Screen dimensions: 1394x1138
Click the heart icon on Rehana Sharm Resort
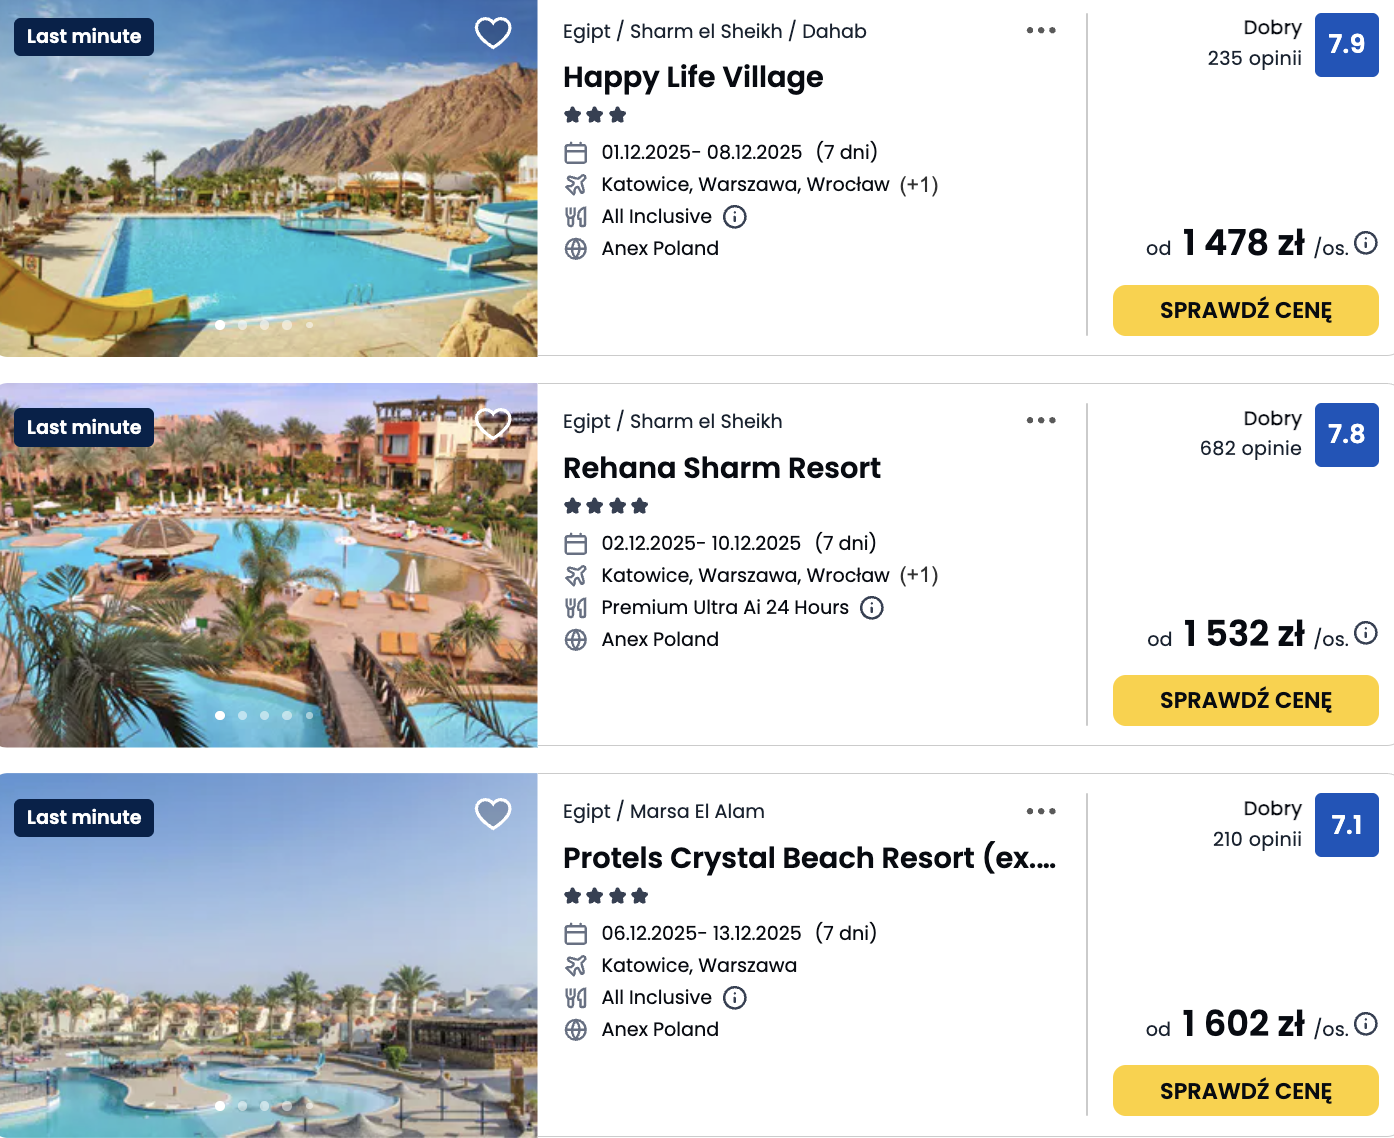492,424
